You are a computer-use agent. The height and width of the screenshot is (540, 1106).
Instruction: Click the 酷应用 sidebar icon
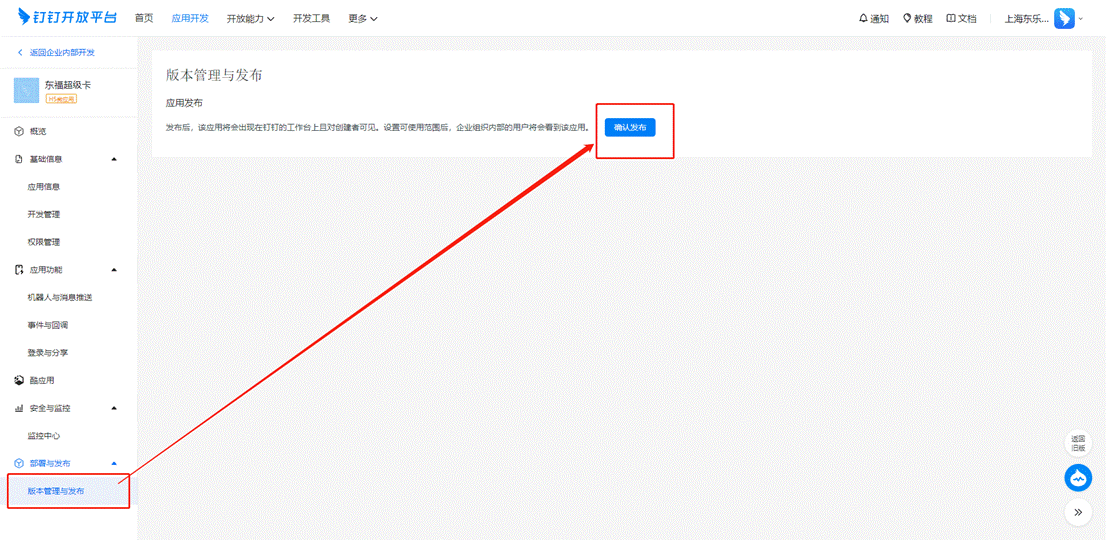click(20, 380)
